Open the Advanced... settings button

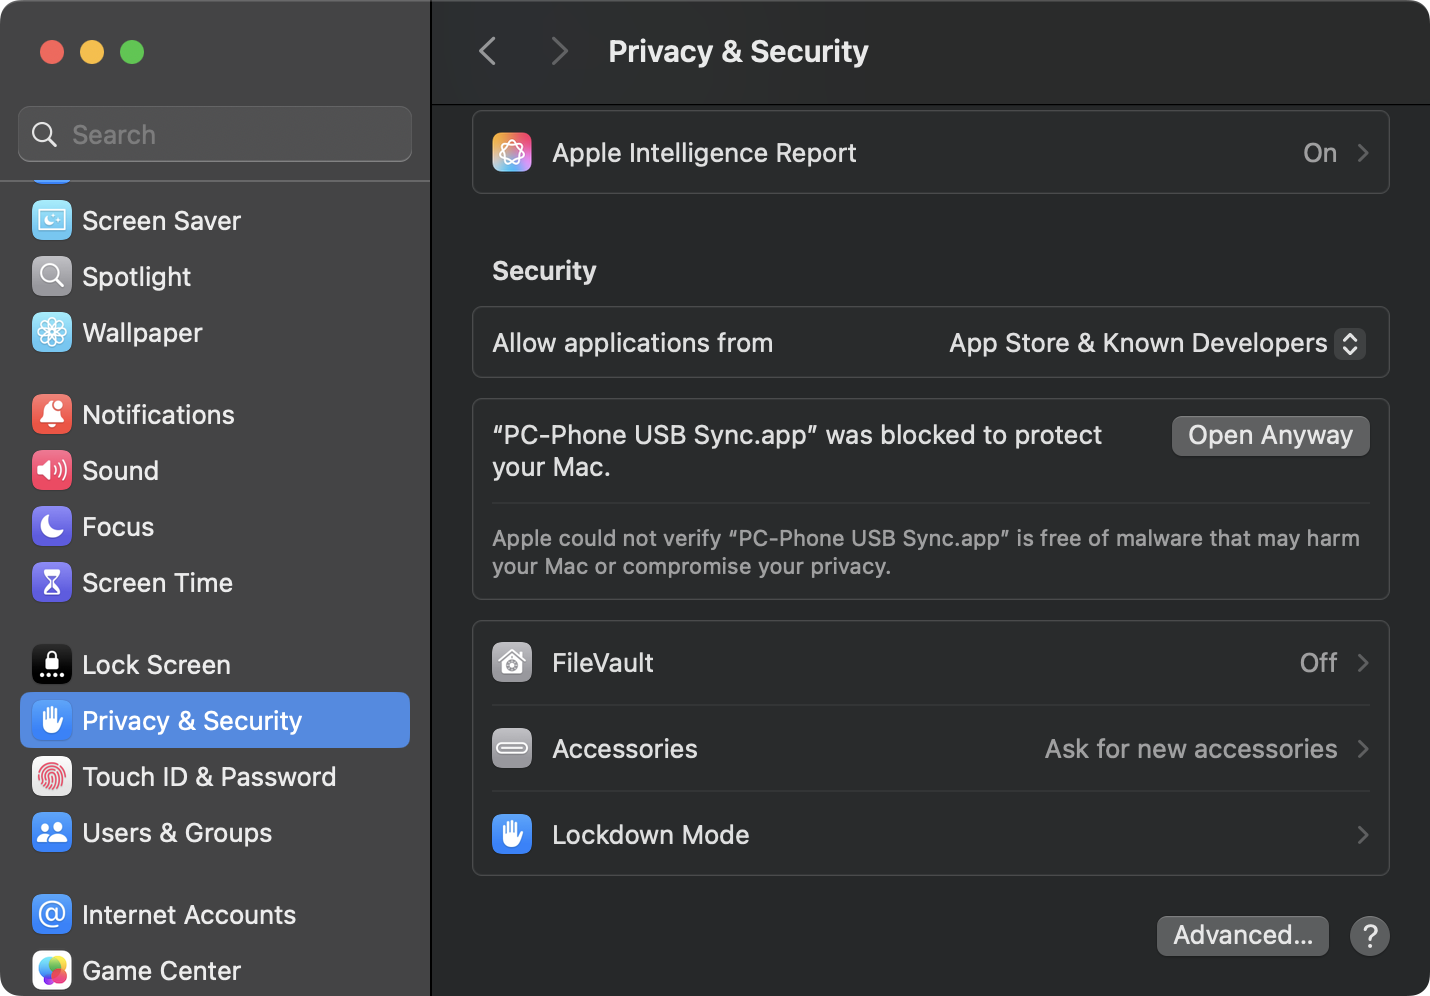point(1242,936)
